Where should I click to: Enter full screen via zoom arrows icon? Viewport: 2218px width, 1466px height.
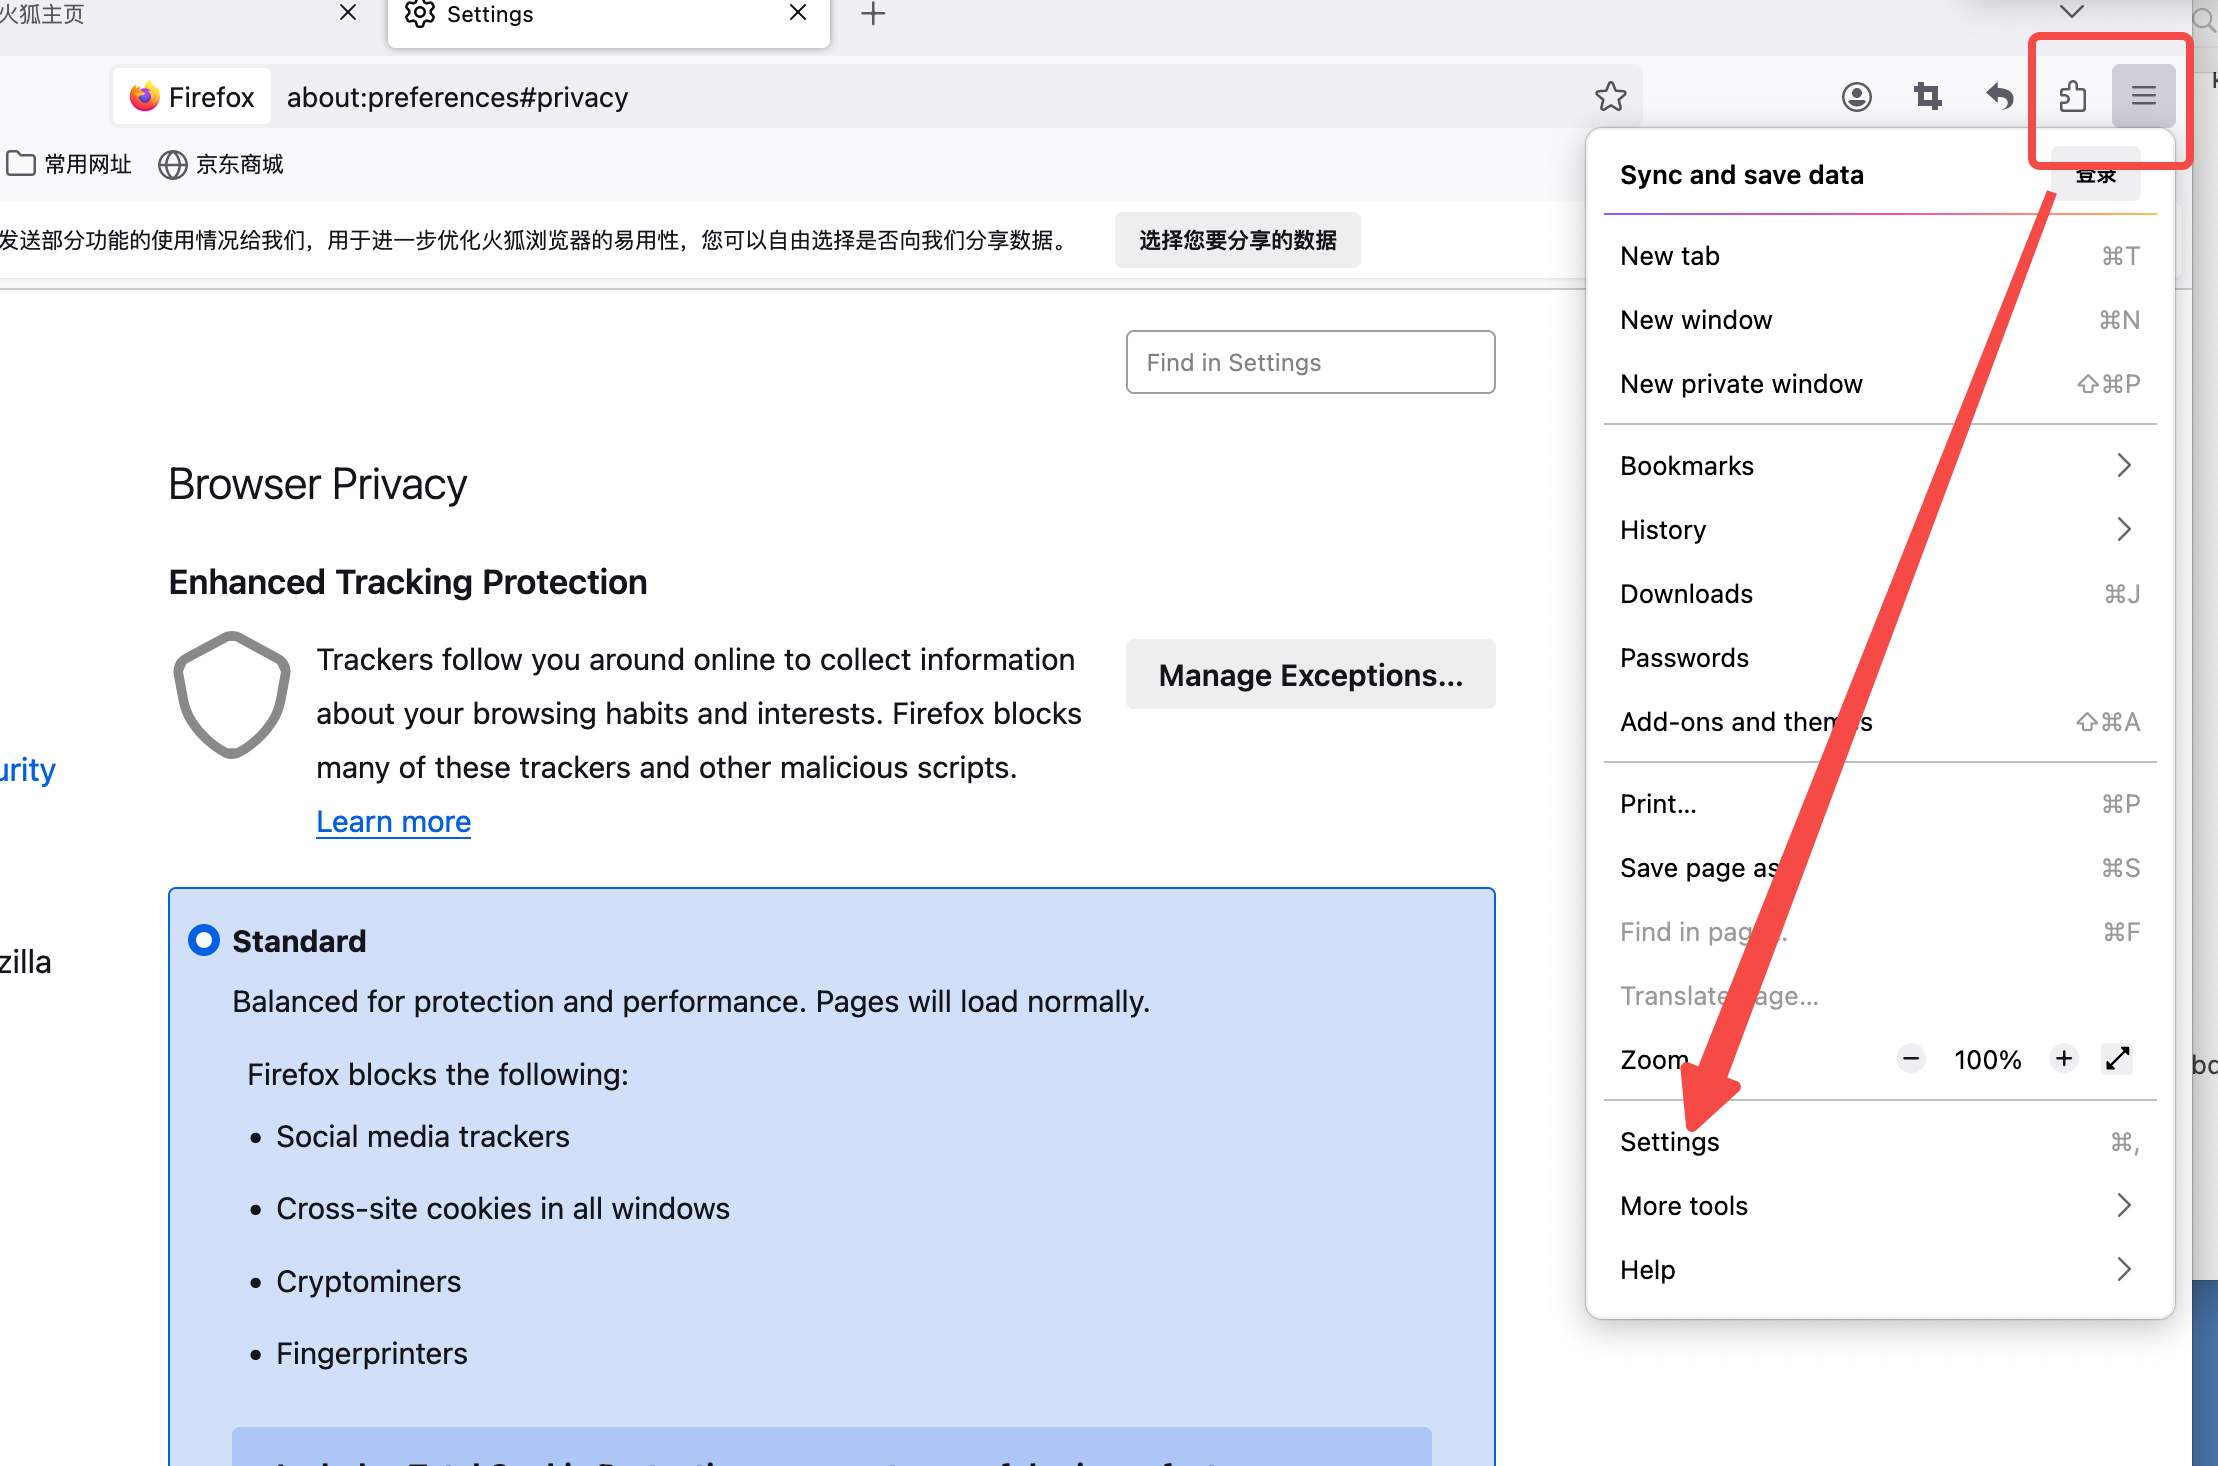coord(2117,1059)
